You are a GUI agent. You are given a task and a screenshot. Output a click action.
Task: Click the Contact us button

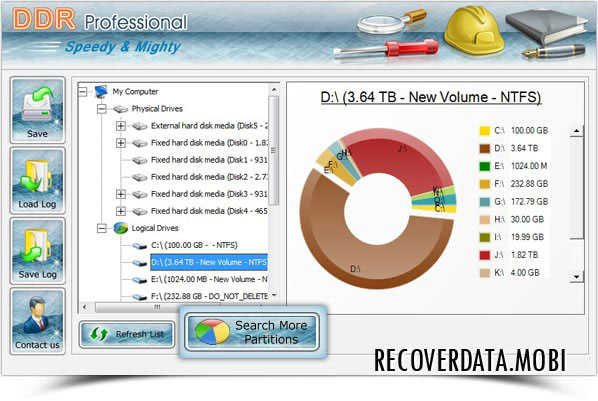37,321
